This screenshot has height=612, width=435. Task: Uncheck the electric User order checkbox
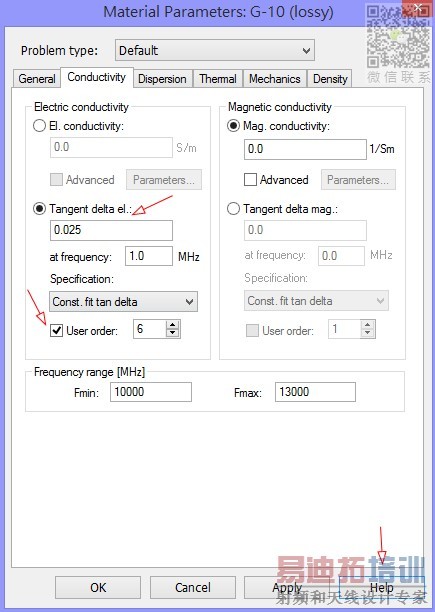click(x=57, y=331)
